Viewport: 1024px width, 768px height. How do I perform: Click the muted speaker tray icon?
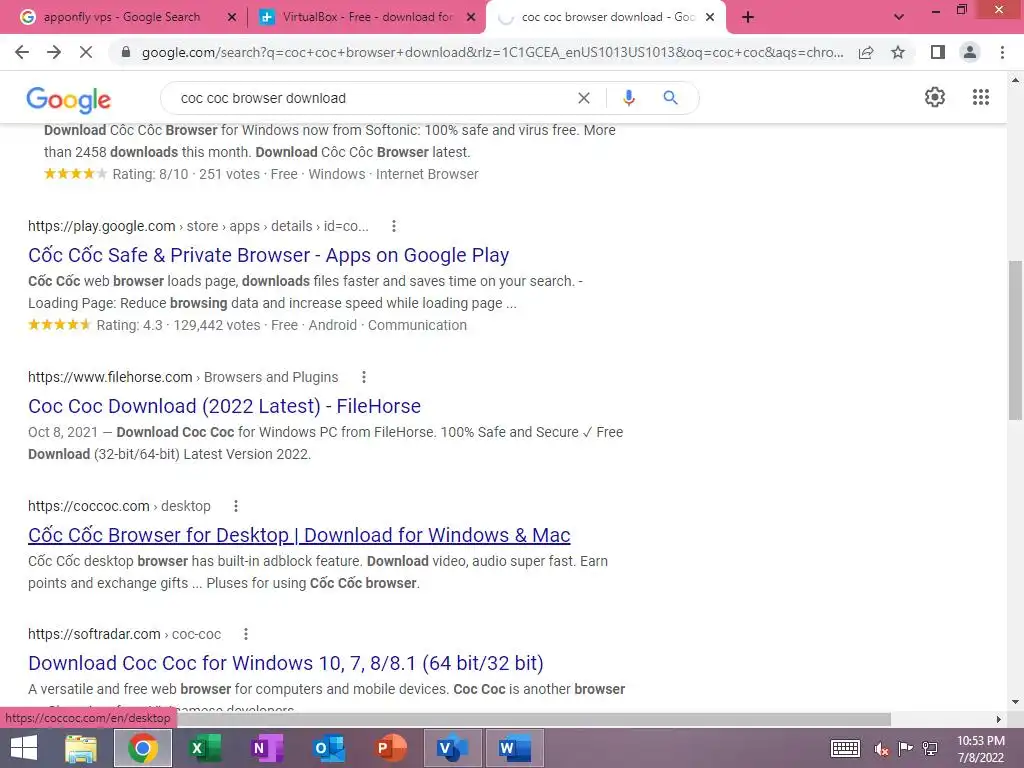coord(881,749)
